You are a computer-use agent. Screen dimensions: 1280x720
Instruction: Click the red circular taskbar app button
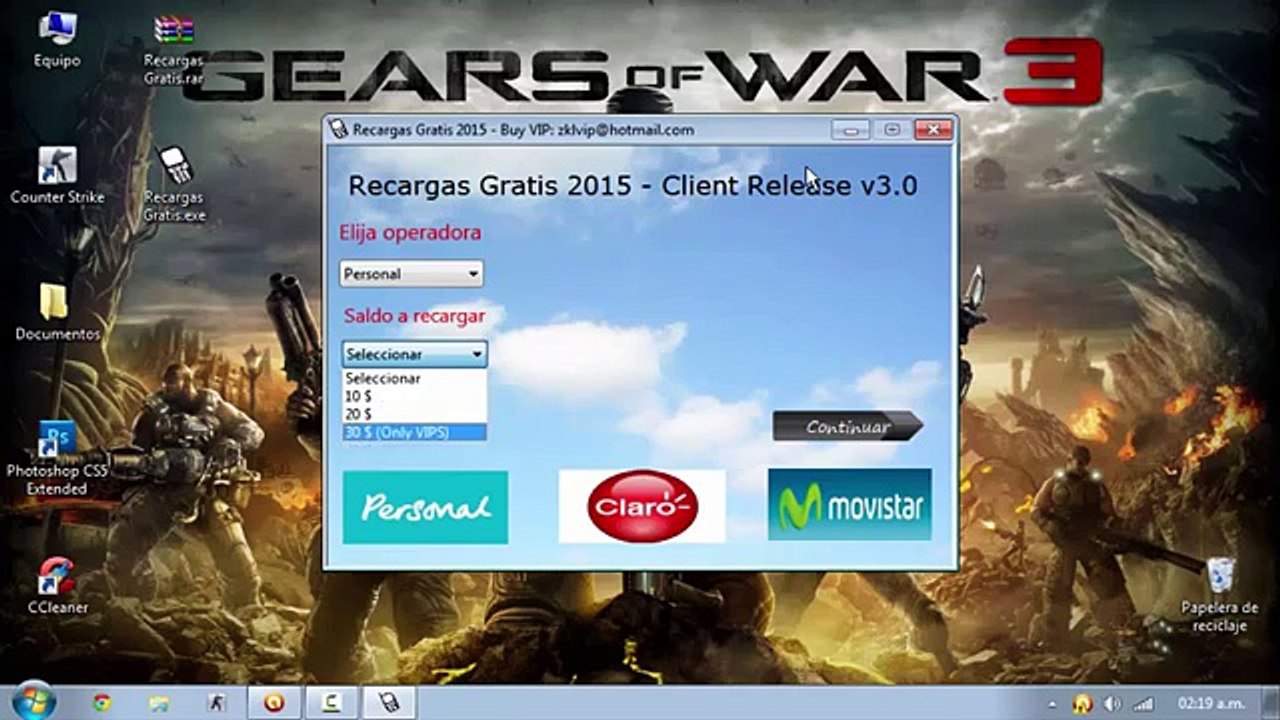(273, 703)
